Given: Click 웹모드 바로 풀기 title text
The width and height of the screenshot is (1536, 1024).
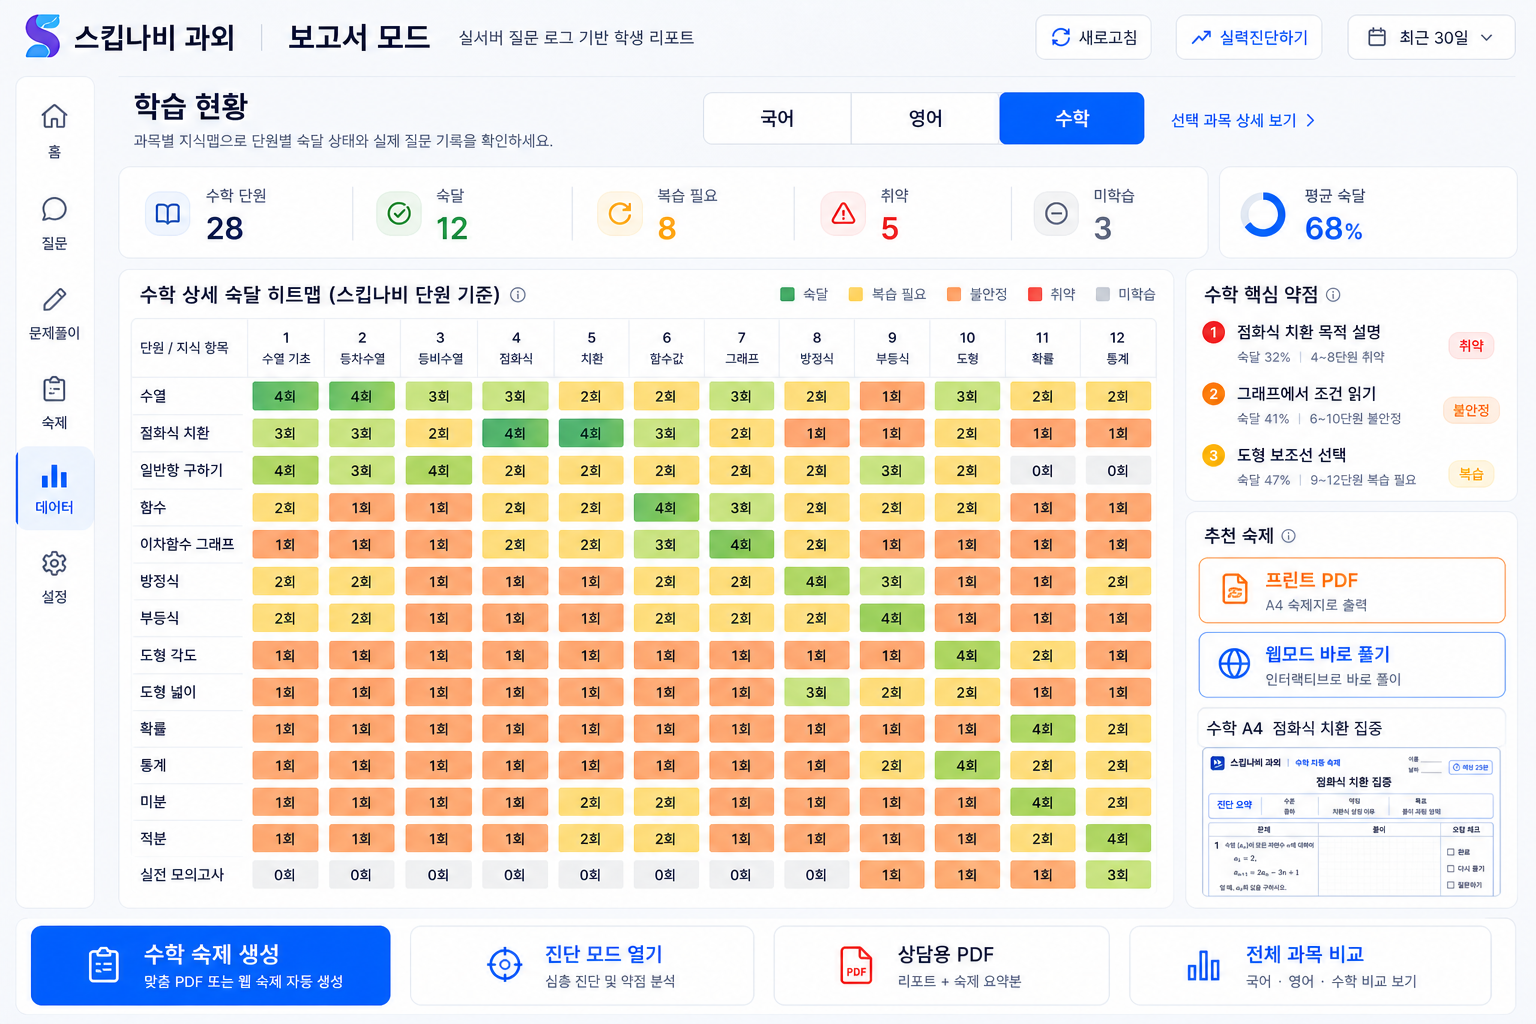Looking at the screenshot, I should click(1327, 654).
